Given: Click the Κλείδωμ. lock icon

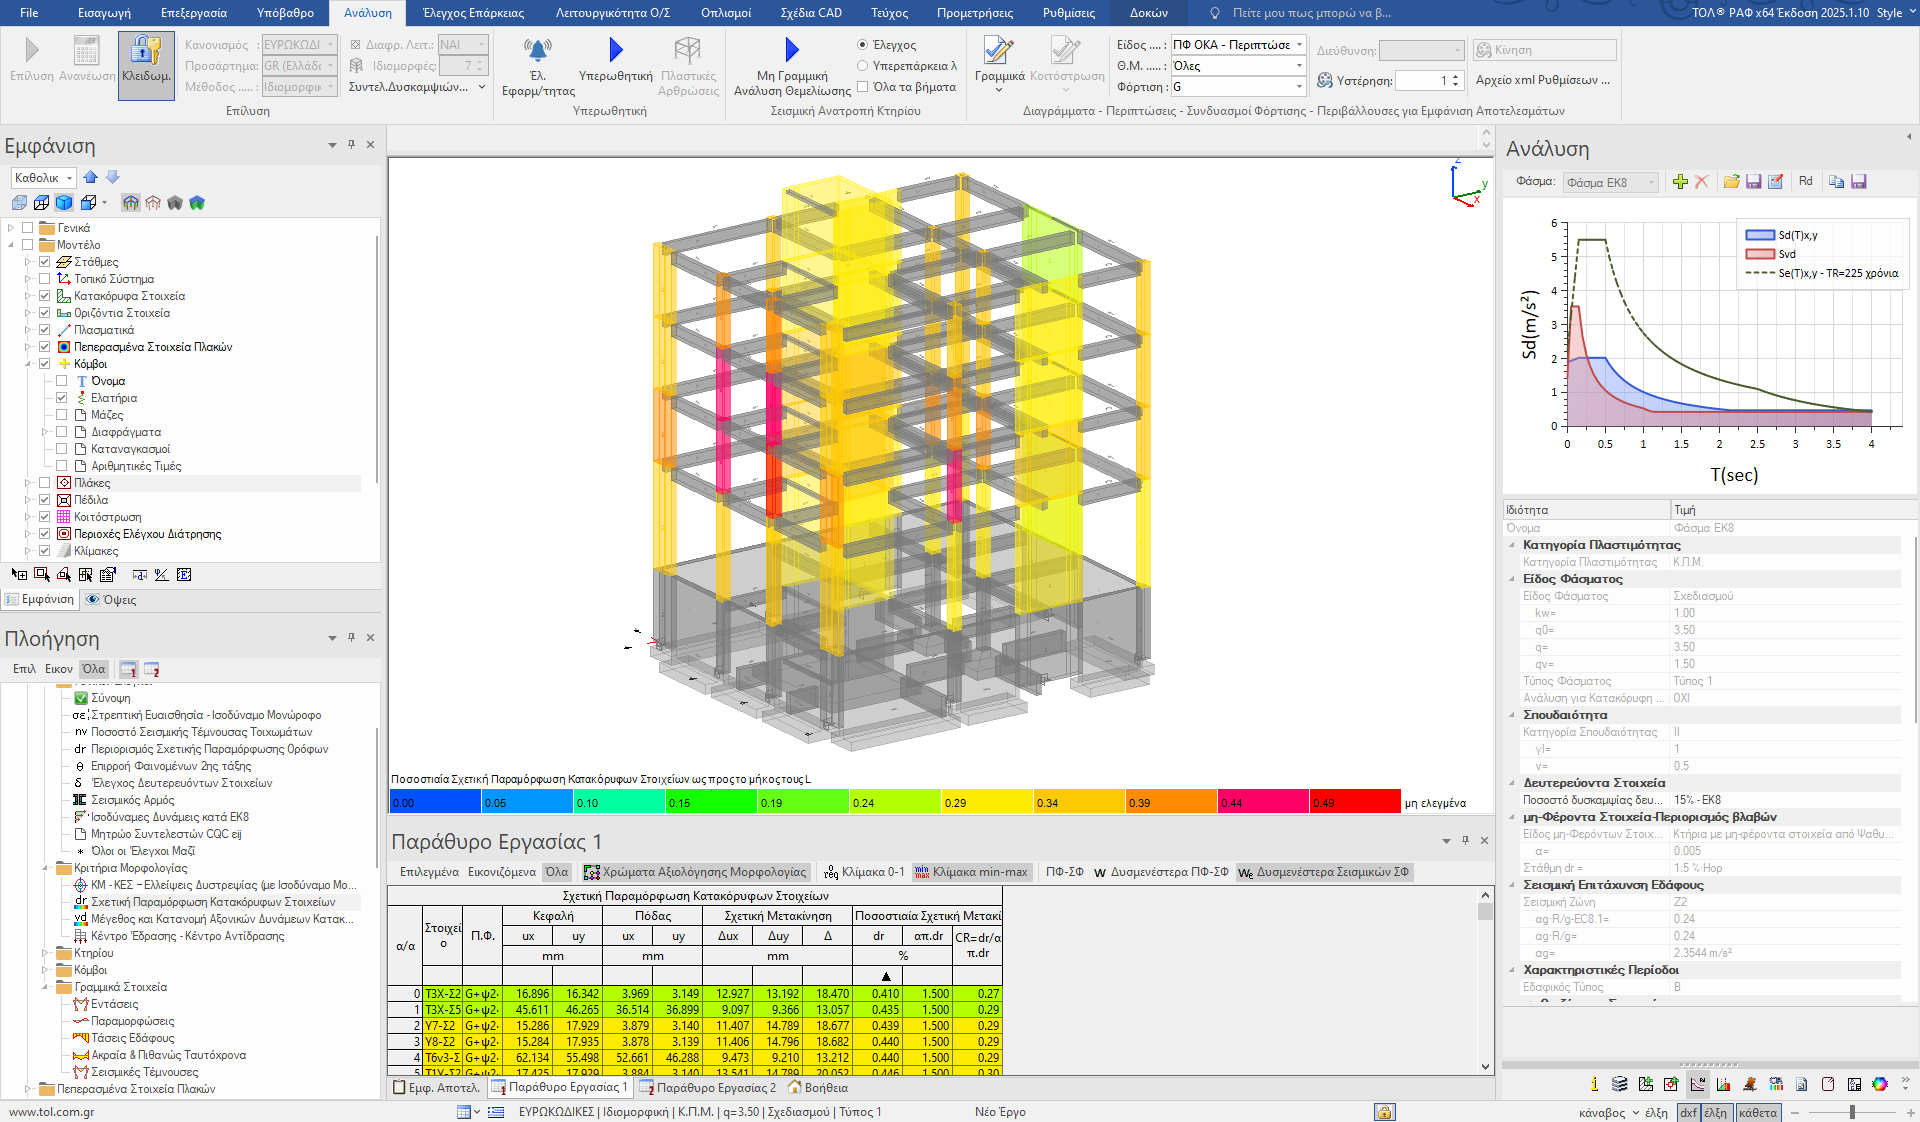Looking at the screenshot, I should tap(146, 50).
